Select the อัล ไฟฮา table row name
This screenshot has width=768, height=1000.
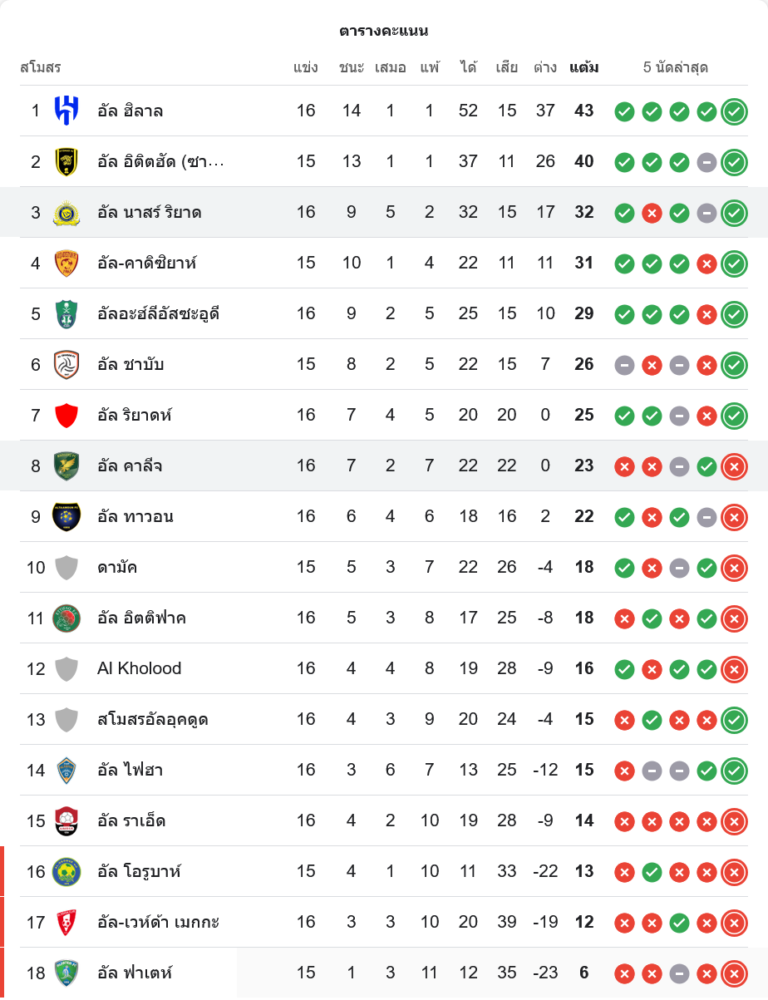pyautogui.click(x=130, y=770)
